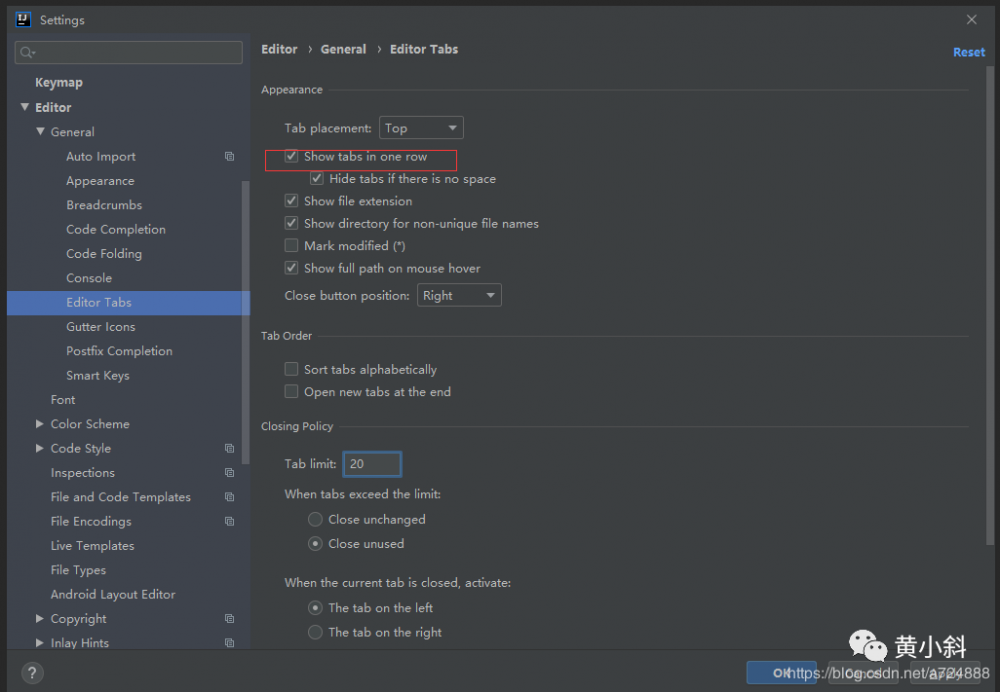Open Postfix Completion settings
Screen dimensions: 1000x692
[x=119, y=351]
